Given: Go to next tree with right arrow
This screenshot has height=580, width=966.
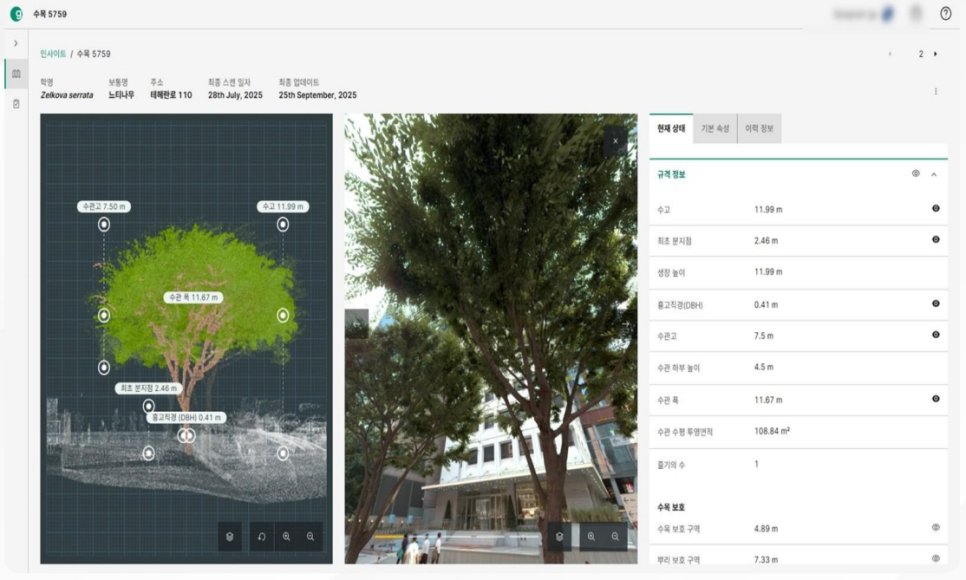Looking at the screenshot, I should 935,54.
